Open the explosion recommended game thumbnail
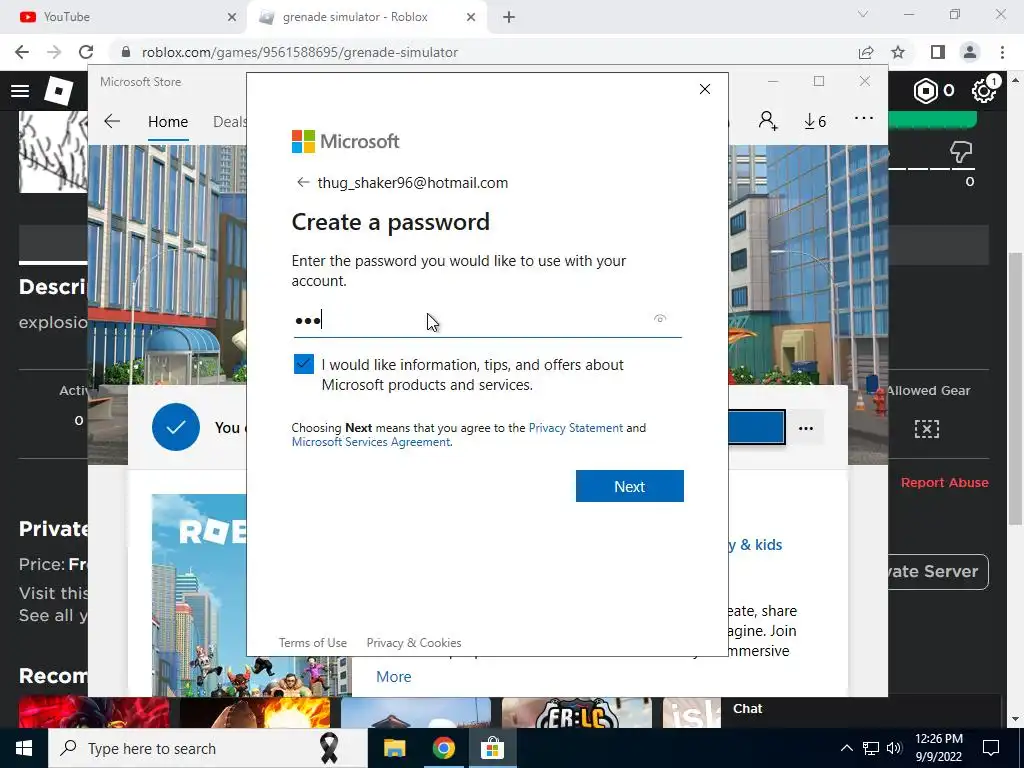 coord(255,712)
